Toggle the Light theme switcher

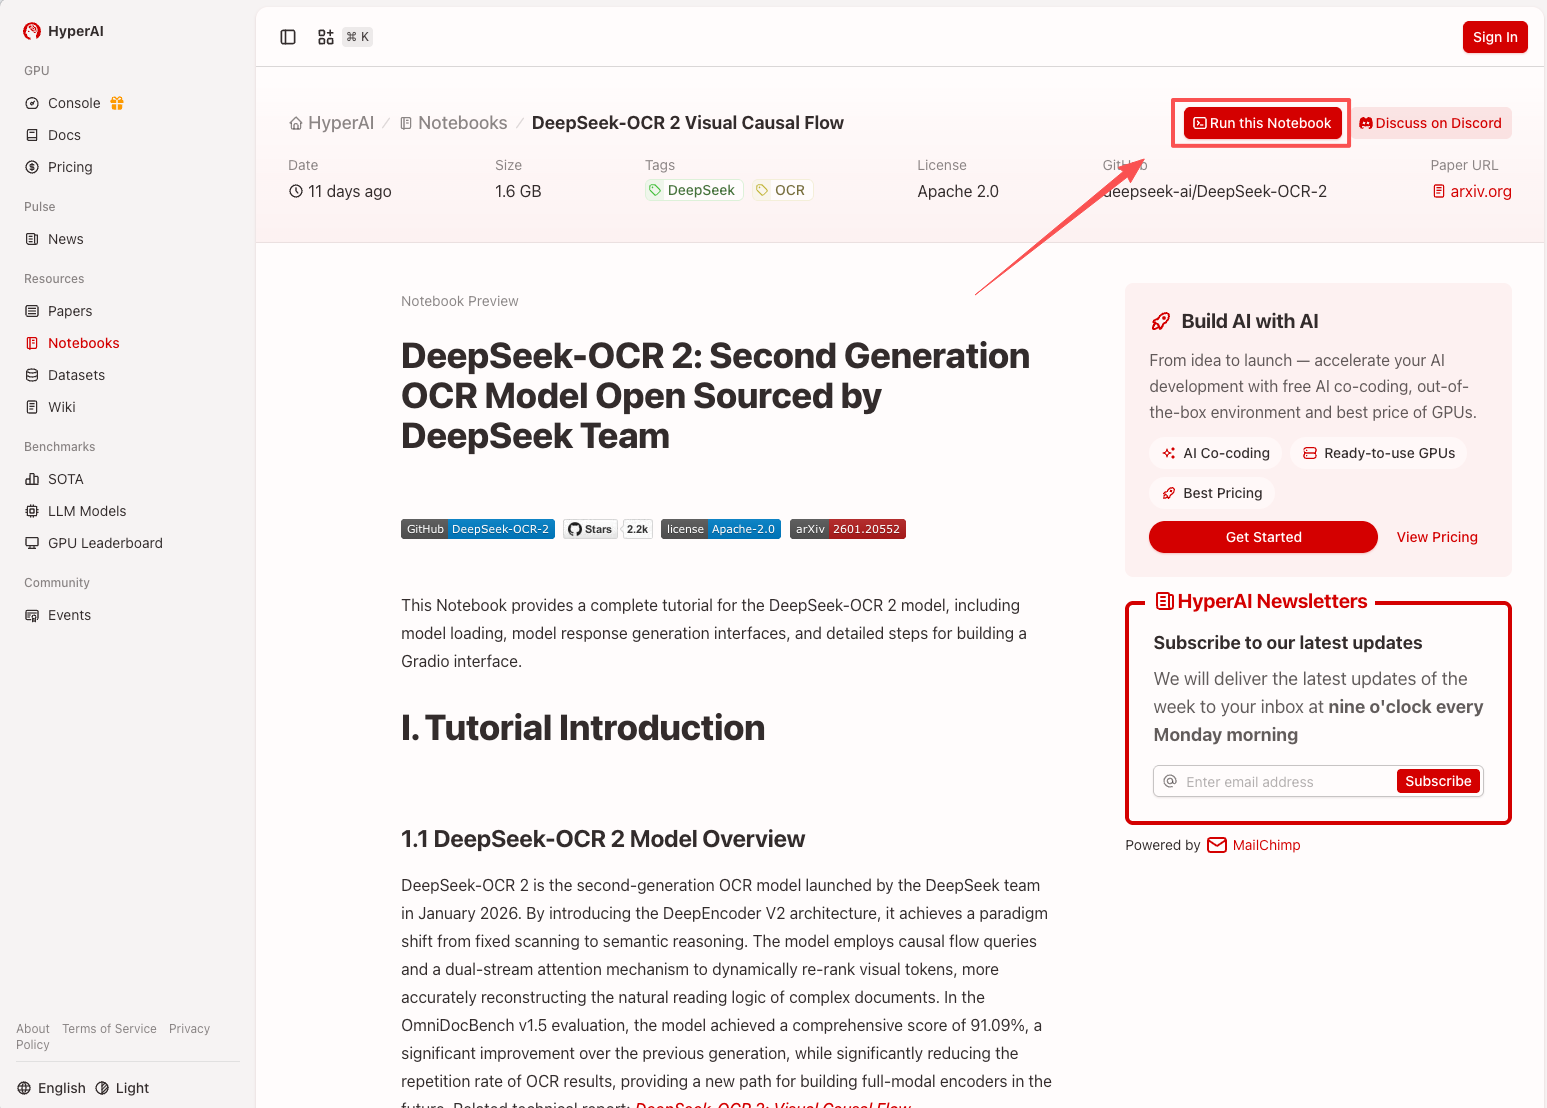tap(122, 1088)
